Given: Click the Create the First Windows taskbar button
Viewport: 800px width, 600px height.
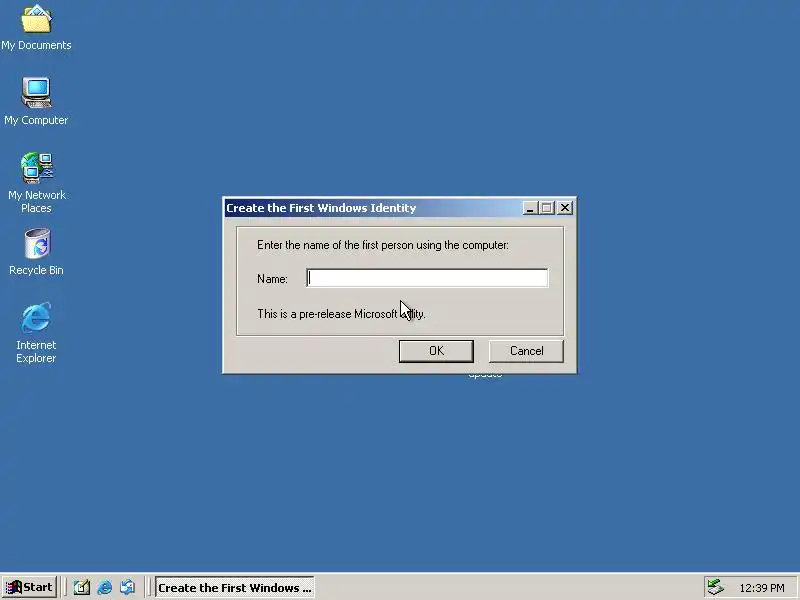Looking at the screenshot, I should (x=234, y=587).
